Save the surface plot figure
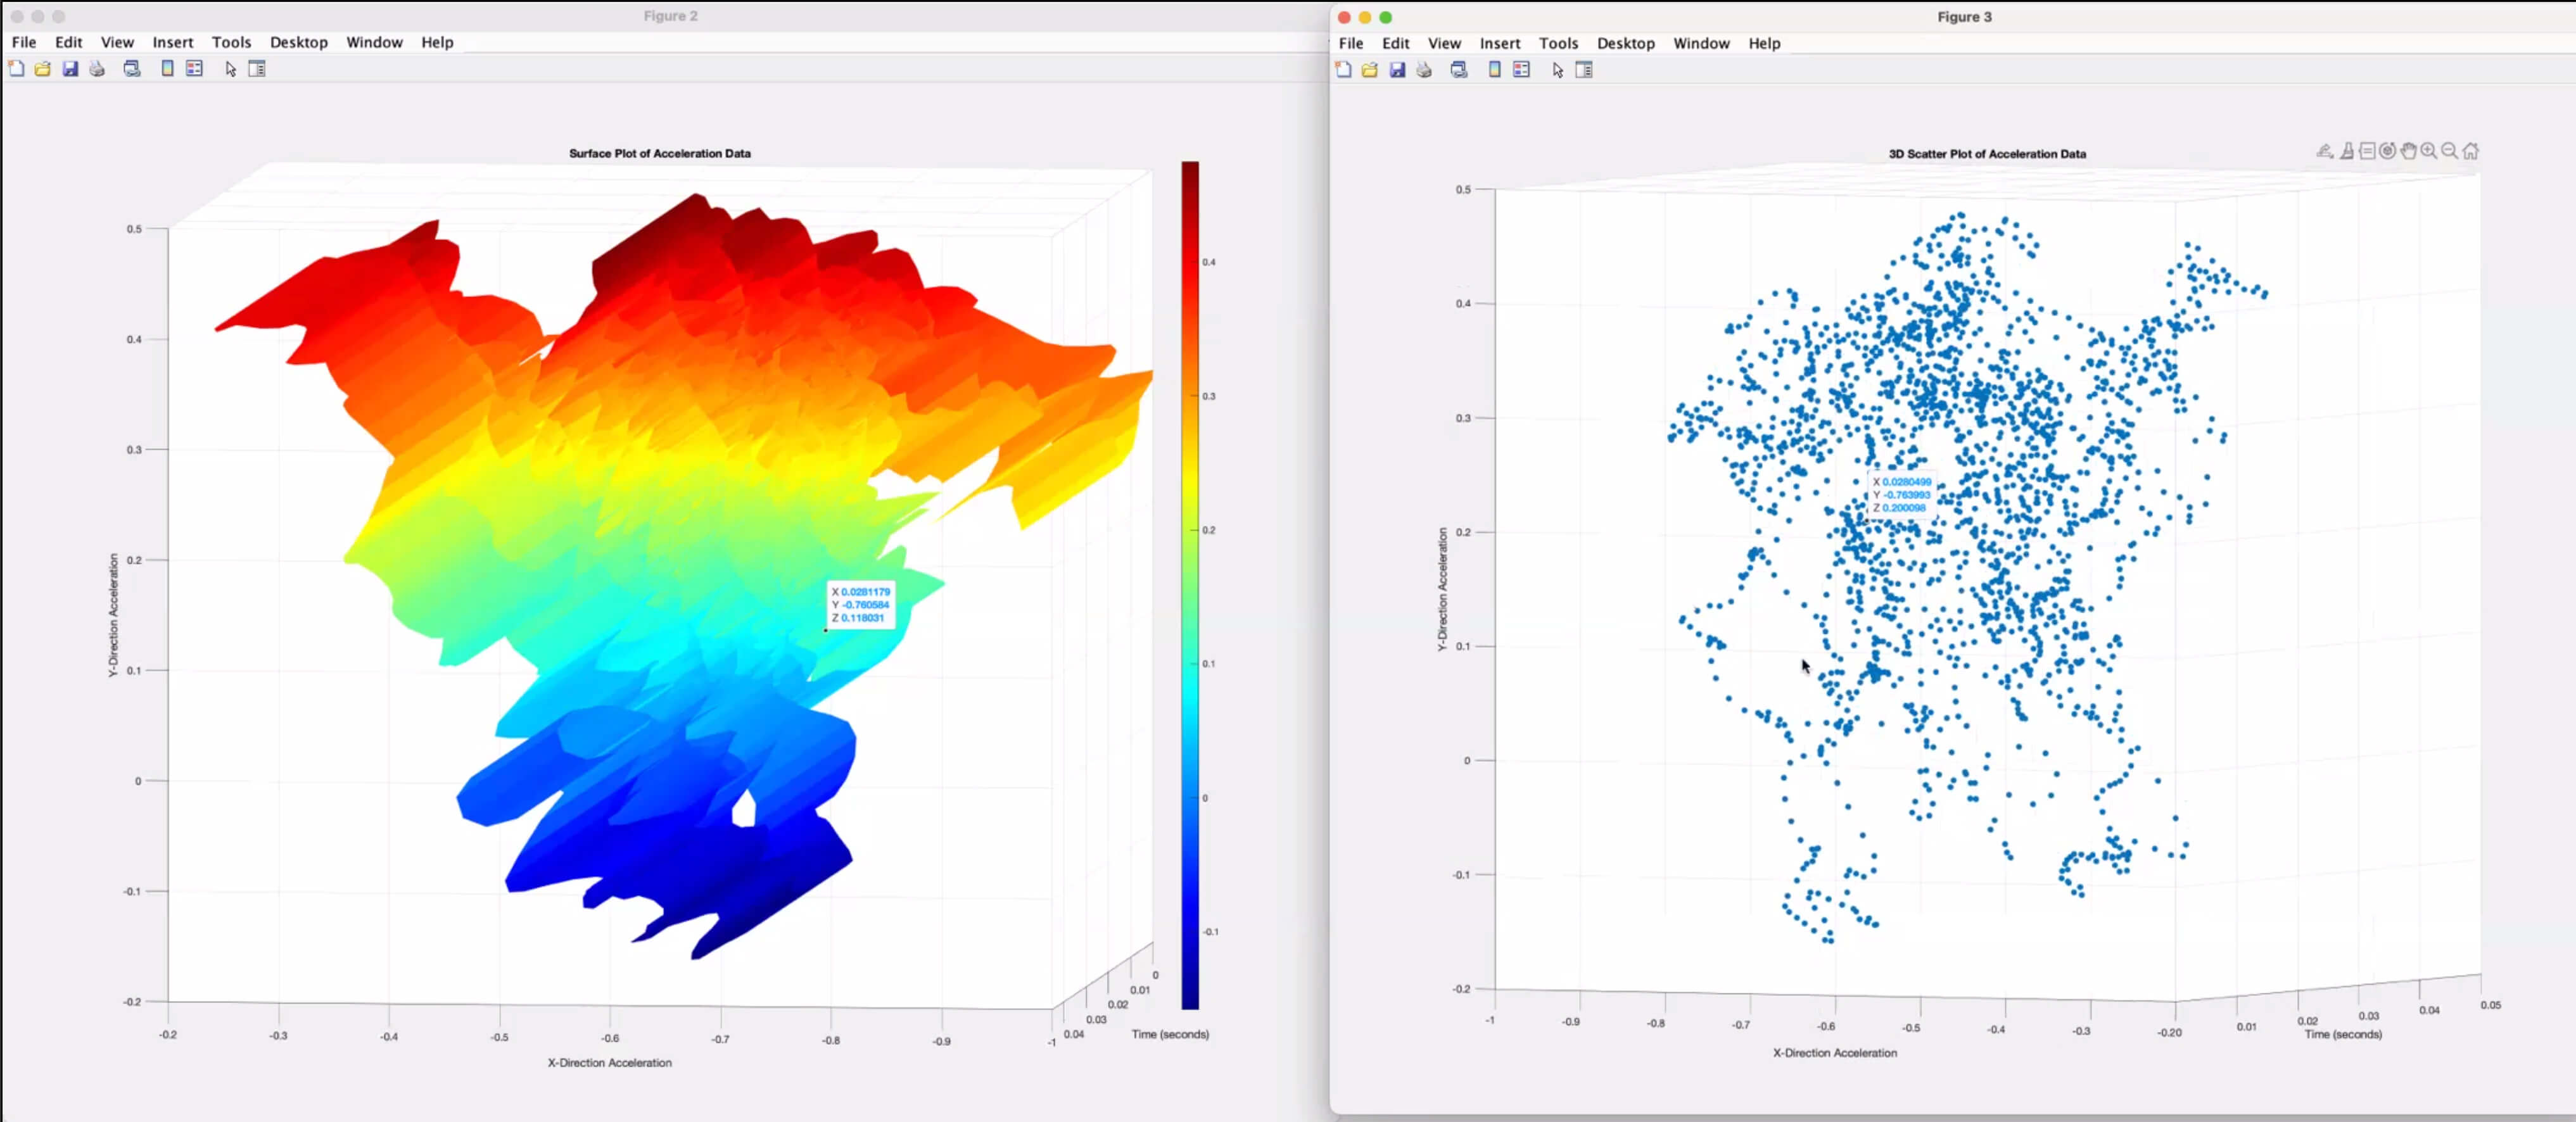 pos(70,68)
